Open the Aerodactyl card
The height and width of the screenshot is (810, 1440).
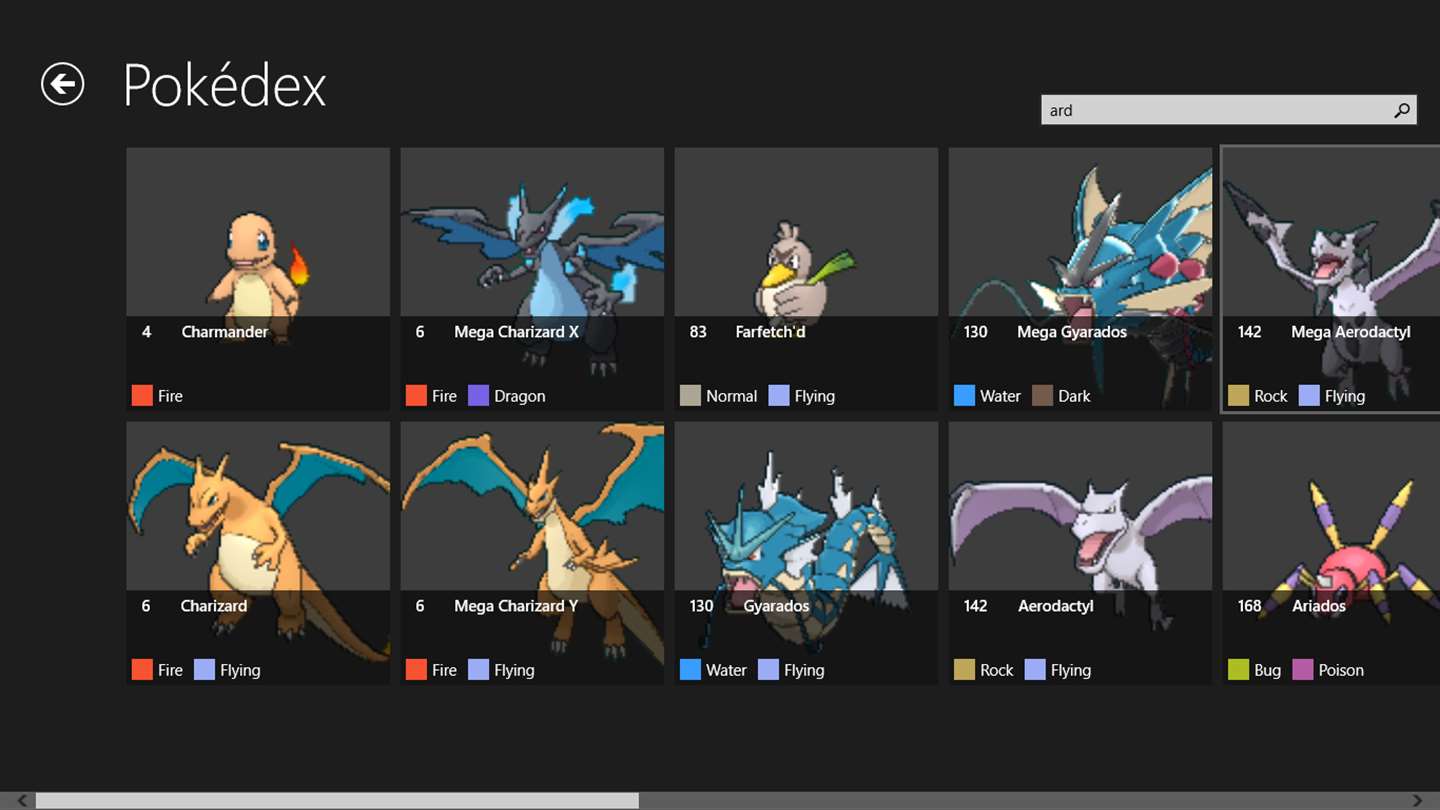tap(1080, 553)
